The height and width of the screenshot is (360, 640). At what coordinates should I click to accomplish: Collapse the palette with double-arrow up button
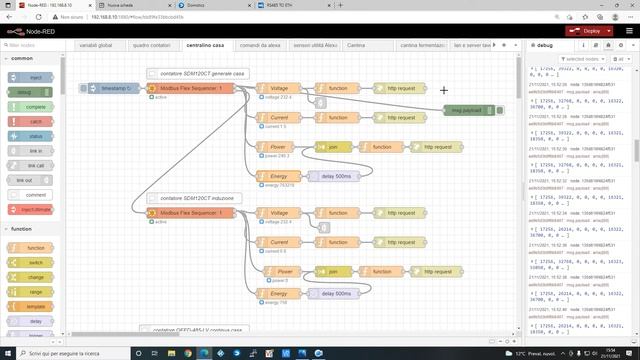[x=53, y=342]
